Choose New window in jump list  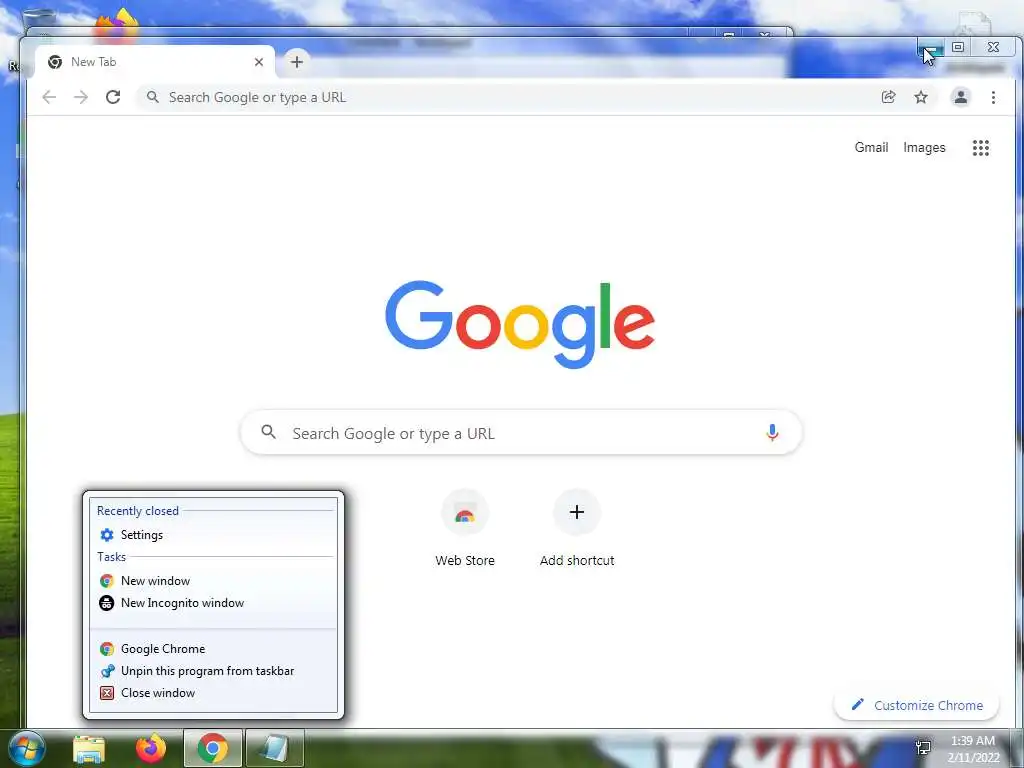coord(213,581)
